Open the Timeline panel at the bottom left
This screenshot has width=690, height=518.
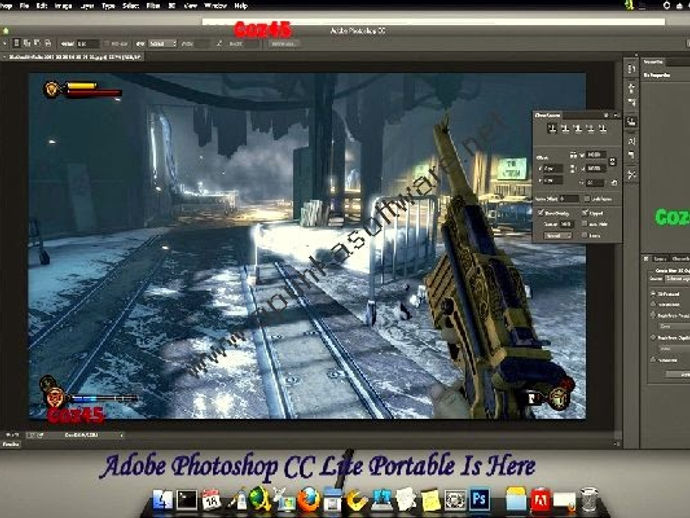(11, 444)
